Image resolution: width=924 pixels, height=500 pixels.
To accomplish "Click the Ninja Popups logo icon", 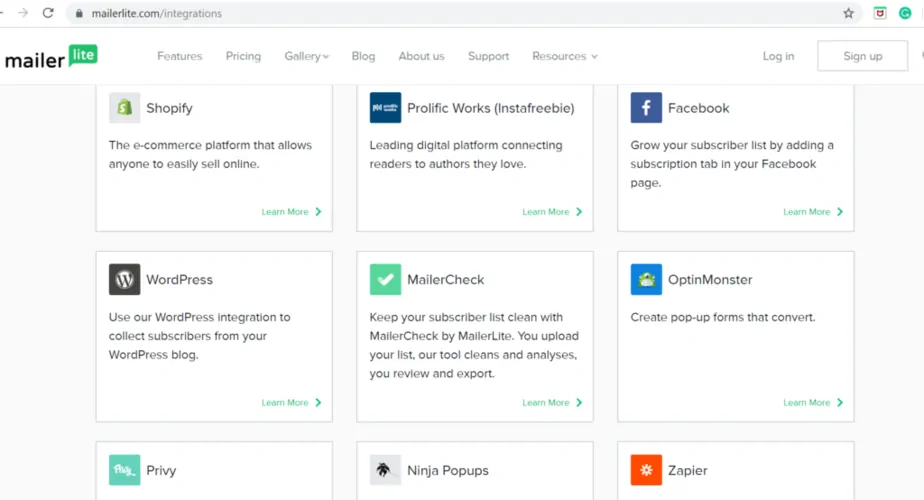I will (x=385, y=470).
